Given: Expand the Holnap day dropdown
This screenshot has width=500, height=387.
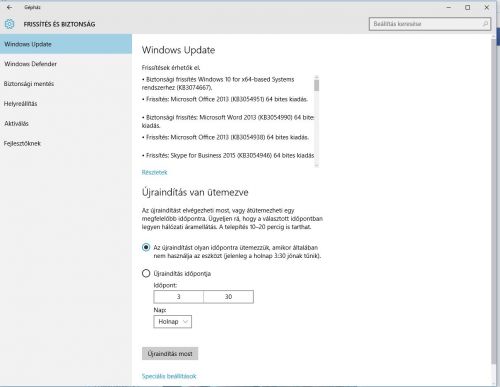Looking at the screenshot, I should pyautogui.click(x=173, y=322).
